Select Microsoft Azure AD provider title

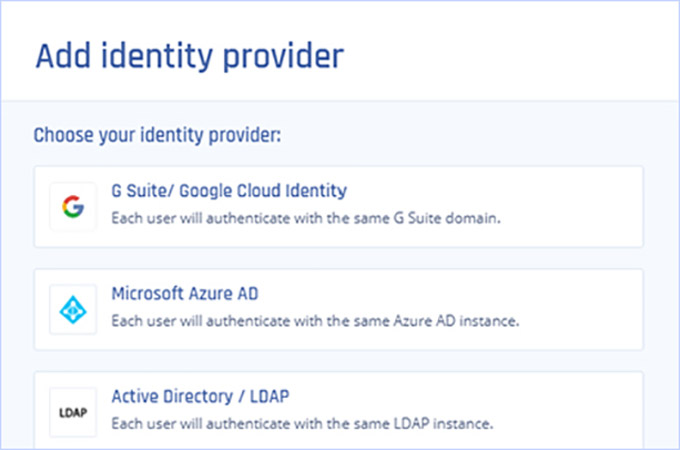pos(185,293)
